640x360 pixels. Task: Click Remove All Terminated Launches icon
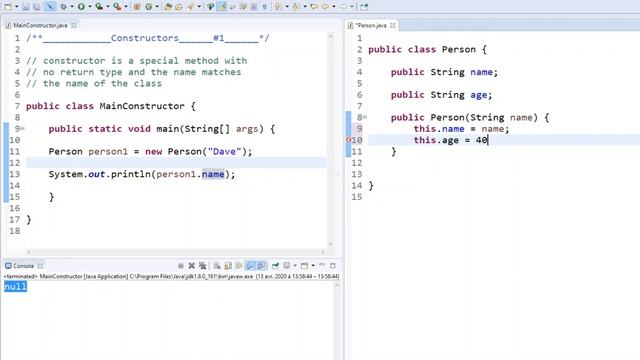point(202,266)
